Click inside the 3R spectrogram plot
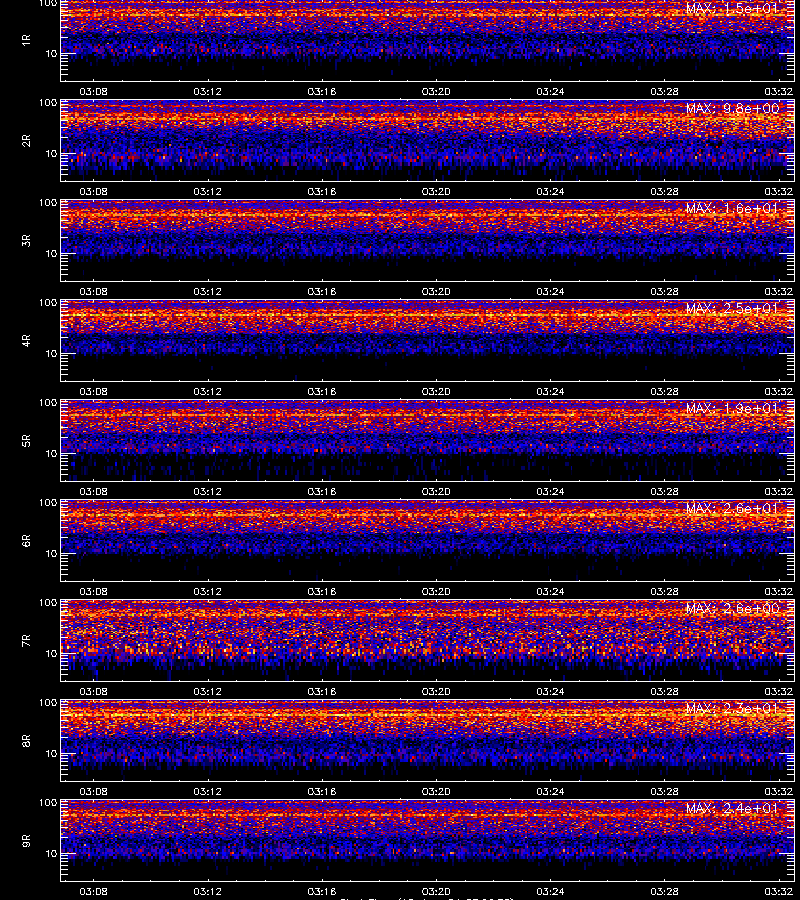 [427, 240]
